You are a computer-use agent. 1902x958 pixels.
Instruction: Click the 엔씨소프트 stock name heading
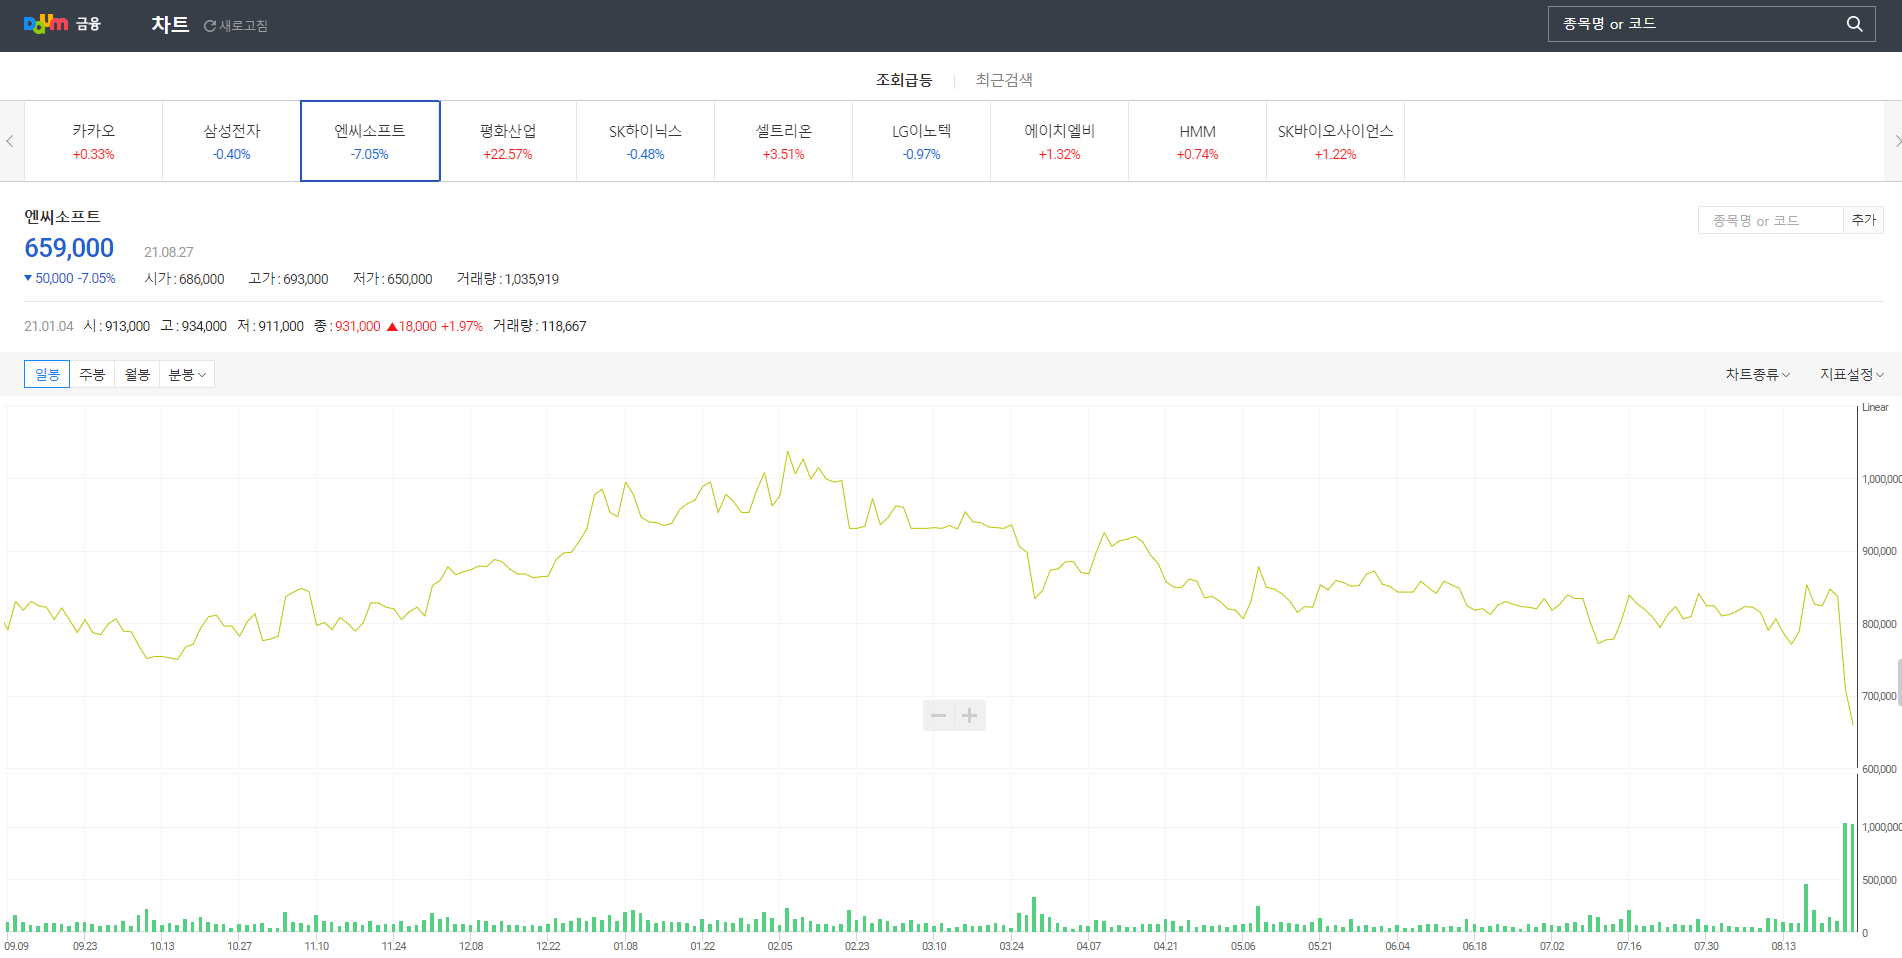tap(62, 216)
